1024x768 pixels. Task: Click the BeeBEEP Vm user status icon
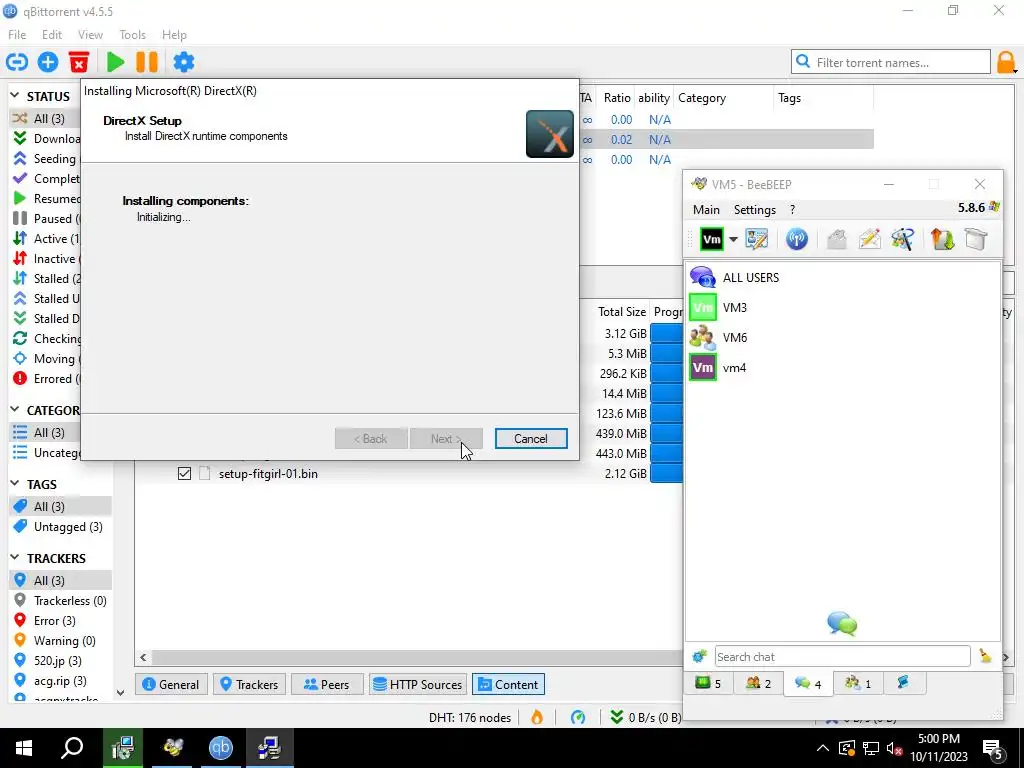(x=712, y=239)
